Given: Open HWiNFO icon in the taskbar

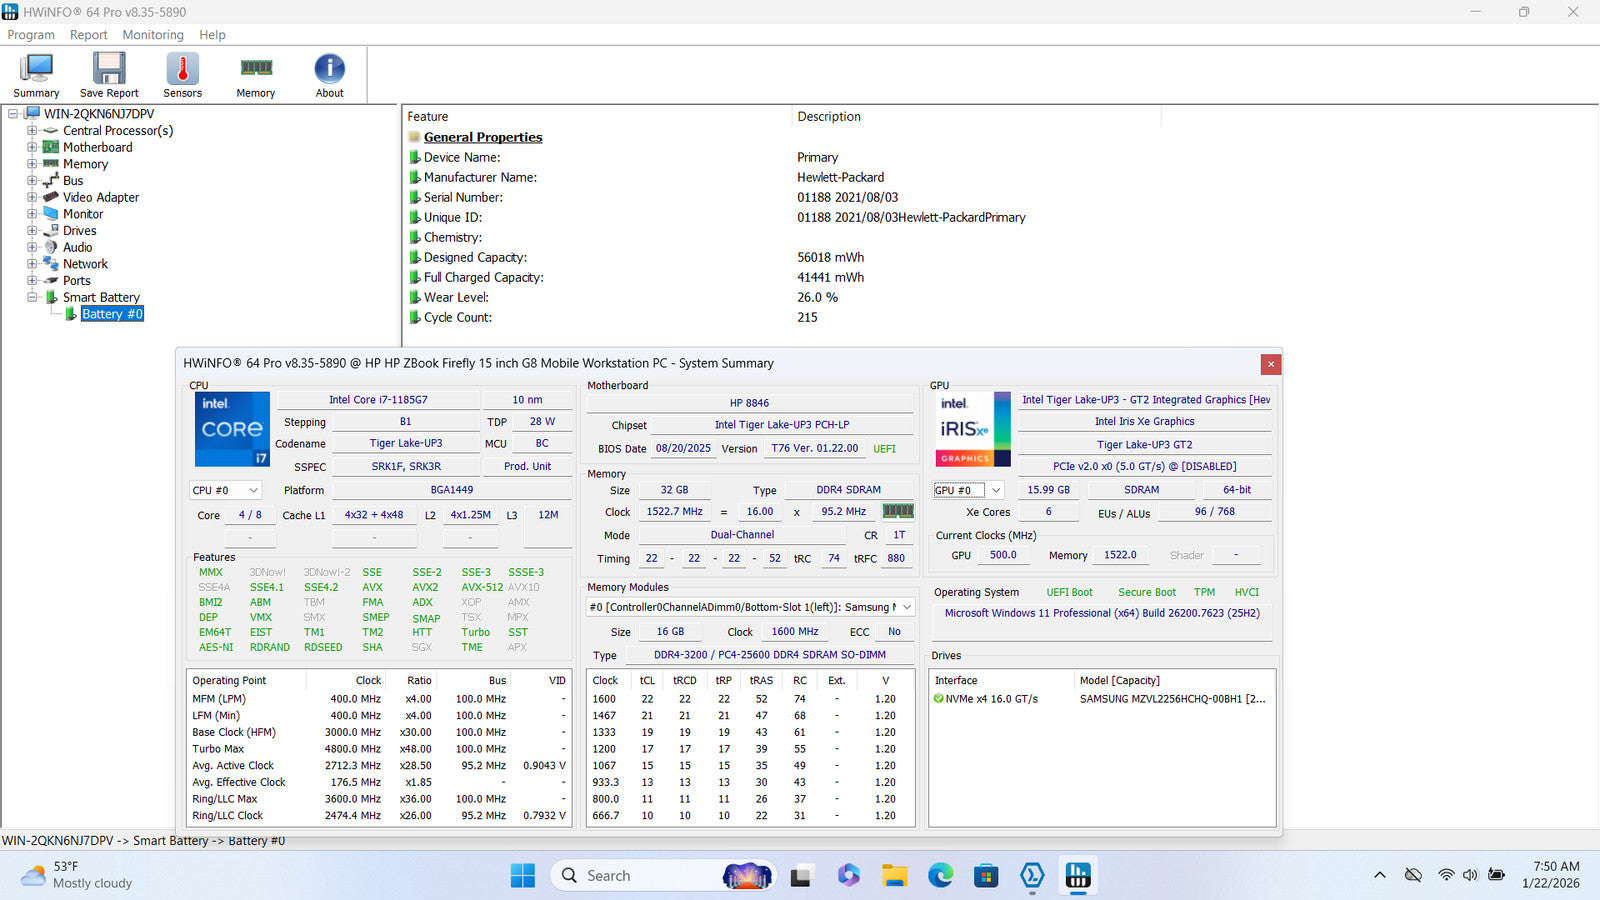Looking at the screenshot, I should [1077, 876].
